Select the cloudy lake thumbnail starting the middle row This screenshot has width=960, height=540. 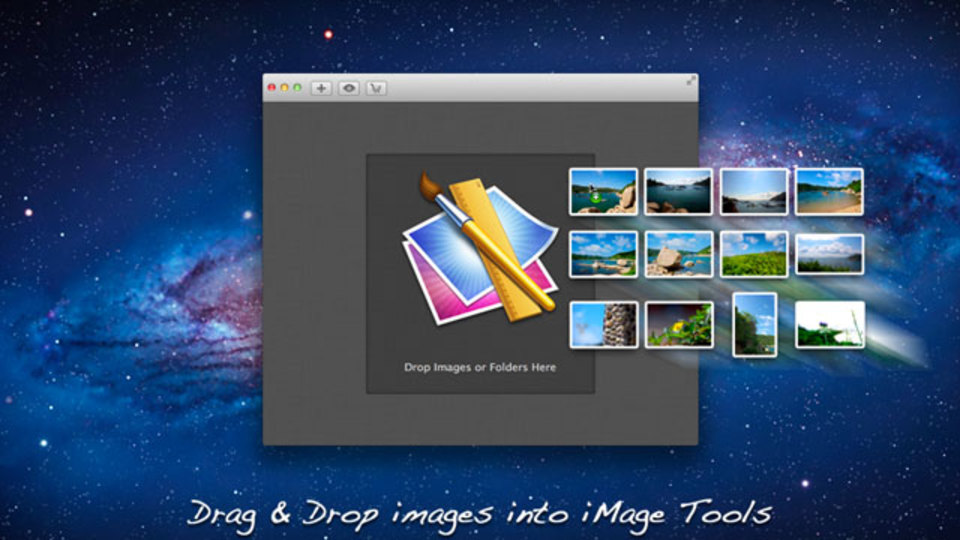(x=603, y=254)
